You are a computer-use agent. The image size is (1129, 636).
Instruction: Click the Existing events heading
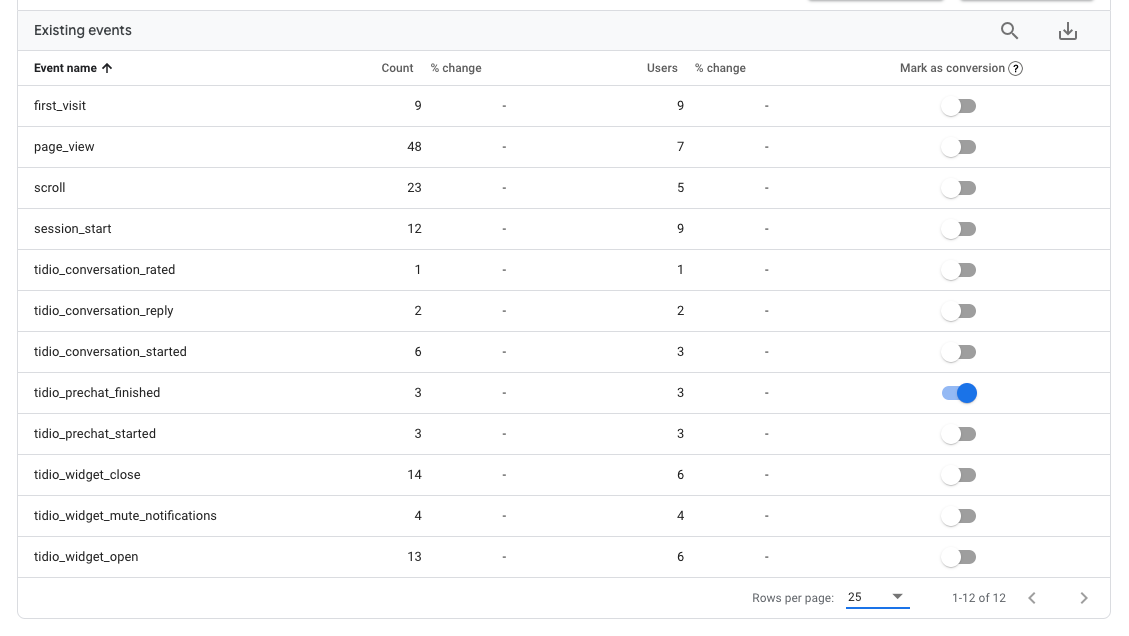click(x=83, y=30)
